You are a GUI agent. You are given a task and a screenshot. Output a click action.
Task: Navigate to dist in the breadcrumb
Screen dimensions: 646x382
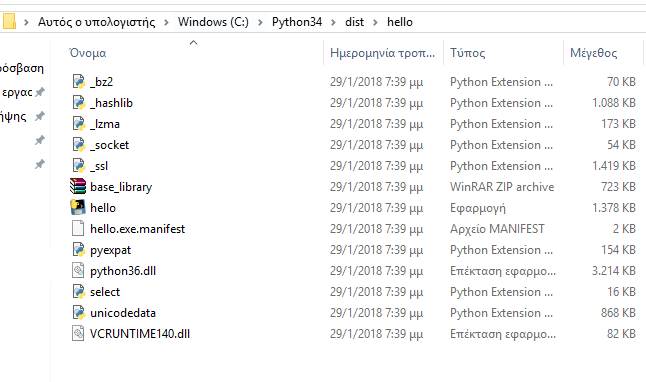pos(354,22)
